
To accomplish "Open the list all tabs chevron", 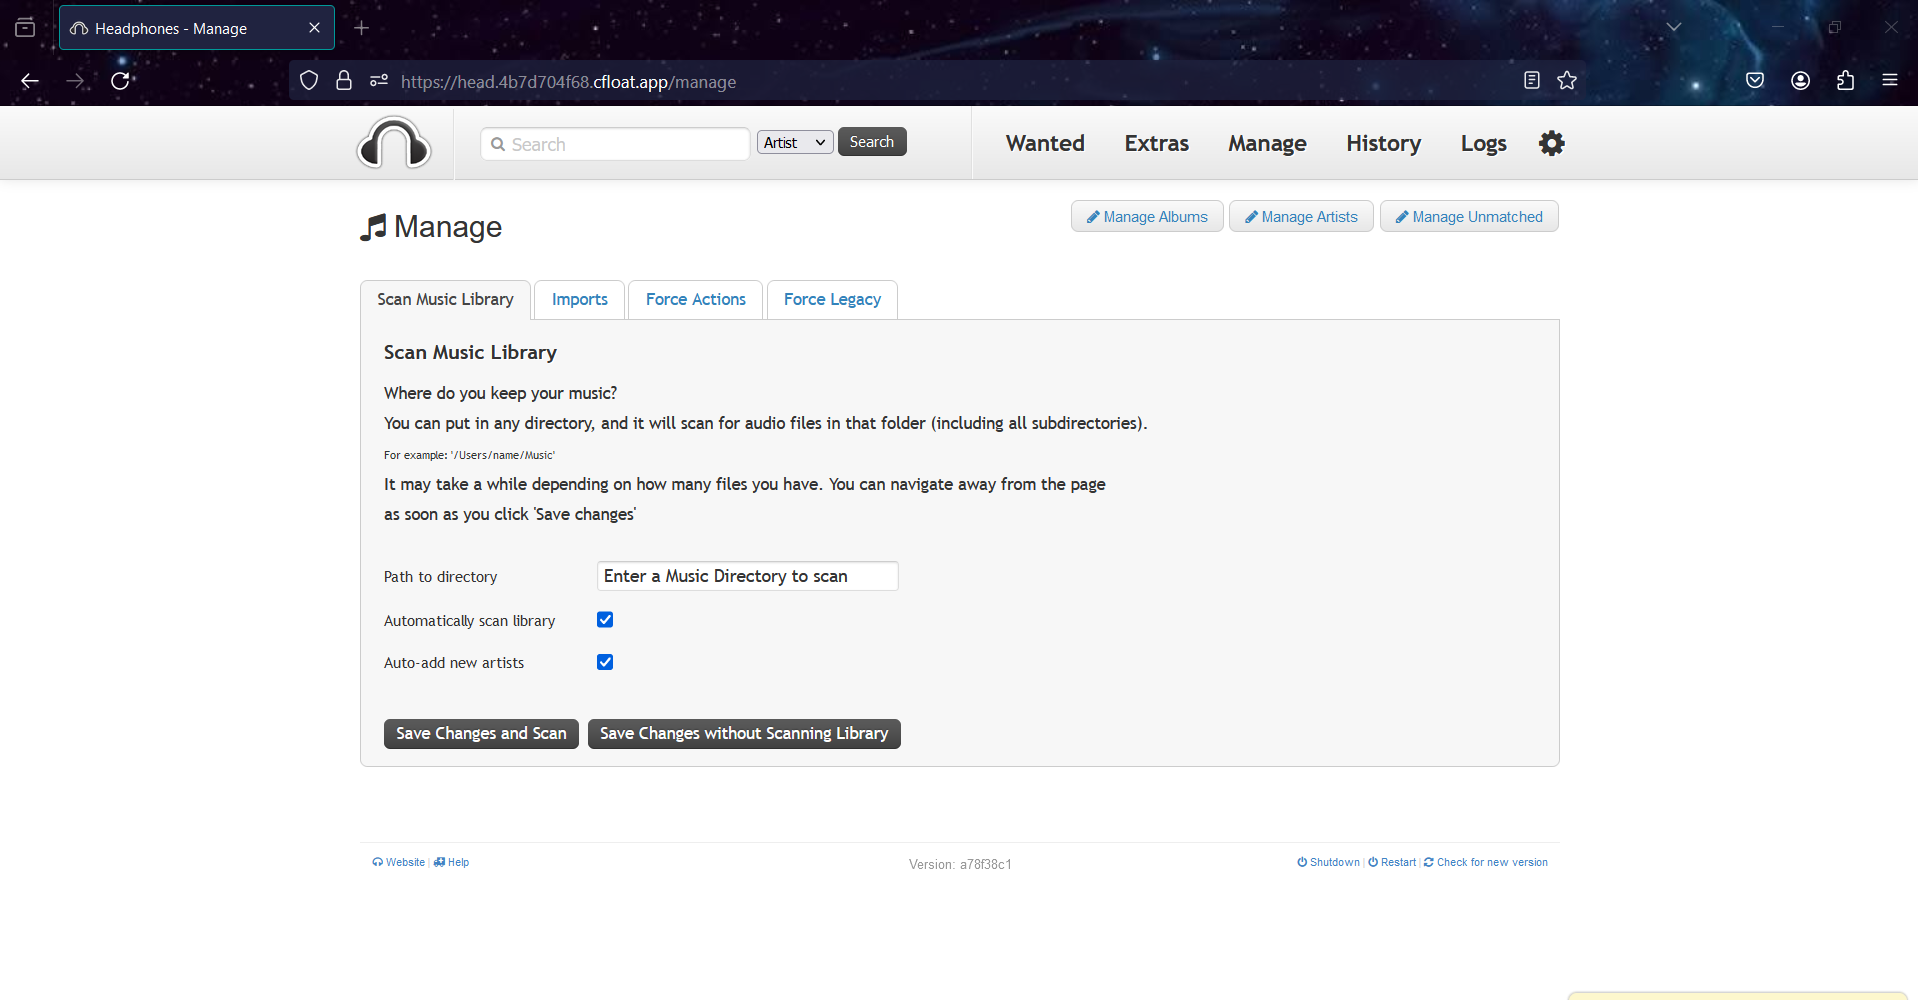I will click(x=1673, y=27).
